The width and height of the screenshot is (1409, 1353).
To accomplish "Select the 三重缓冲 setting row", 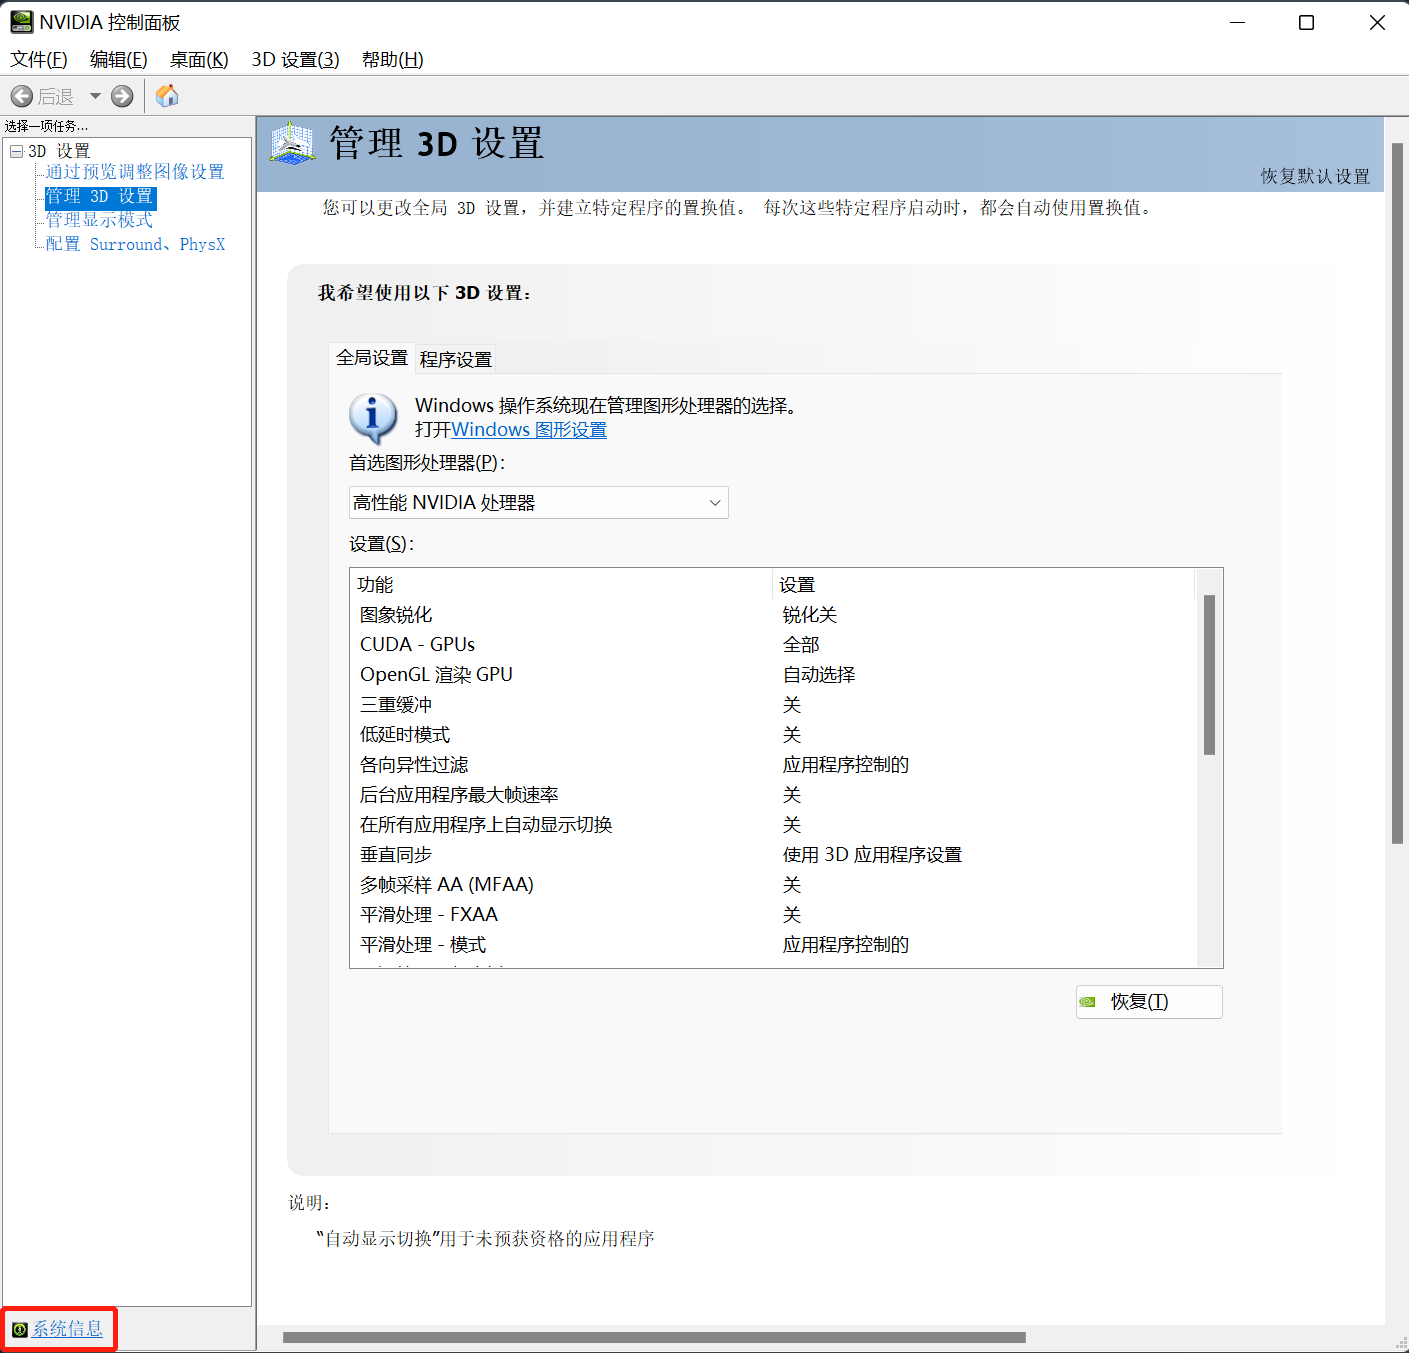I will coord(773,705).
